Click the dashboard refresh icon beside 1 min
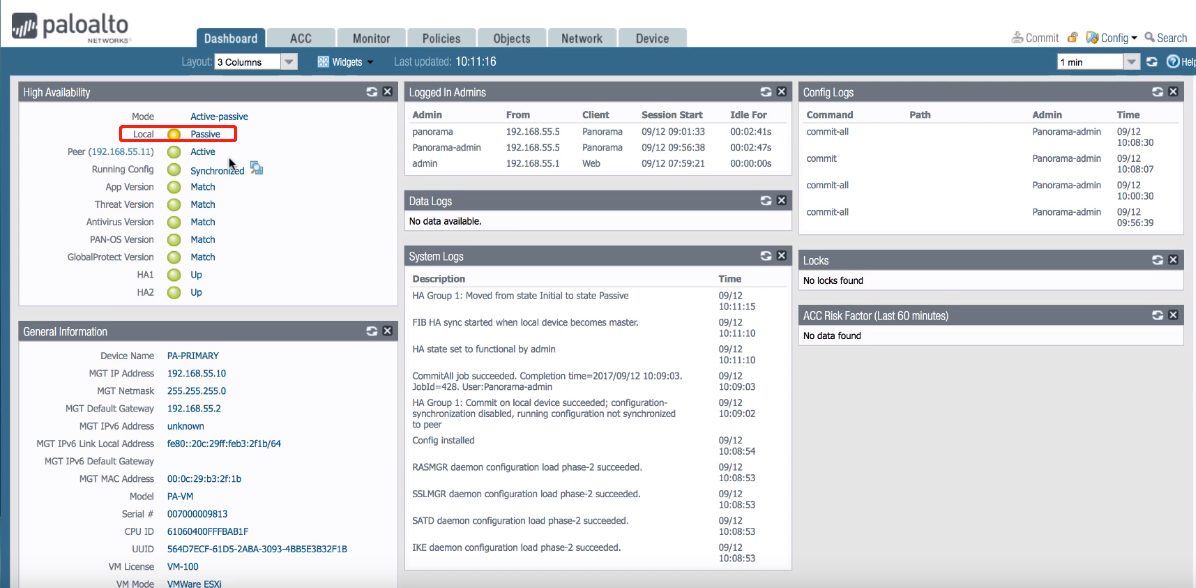This screenshot has width=1196, height=588. (x=1152, y=62)
